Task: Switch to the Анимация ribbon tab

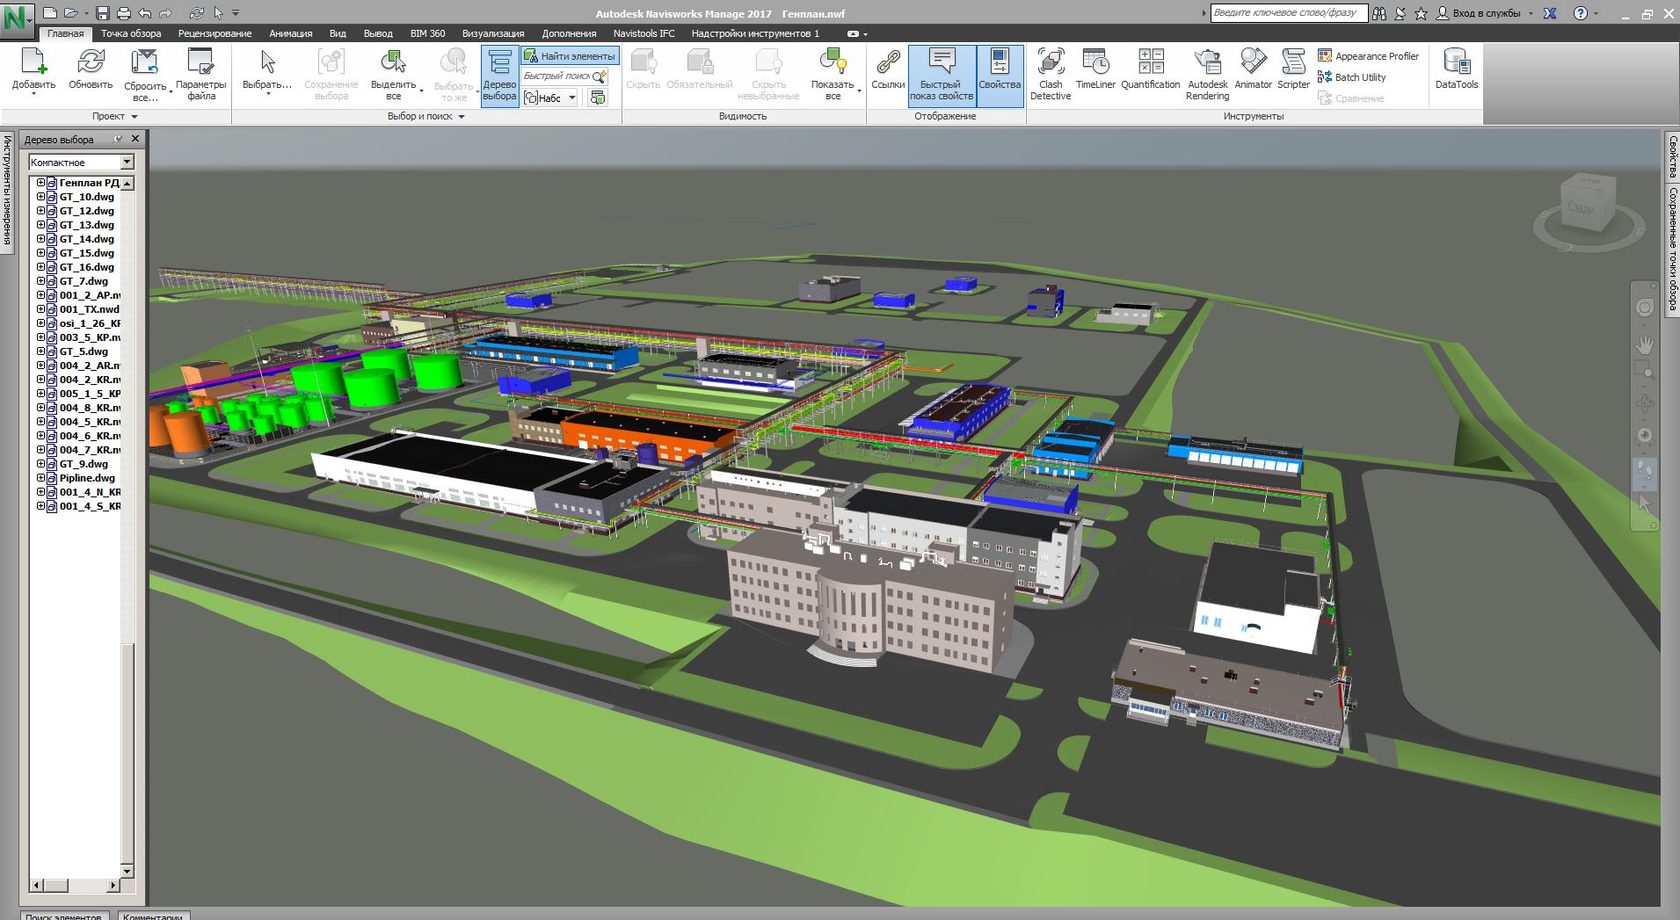Action: (290, 33)
